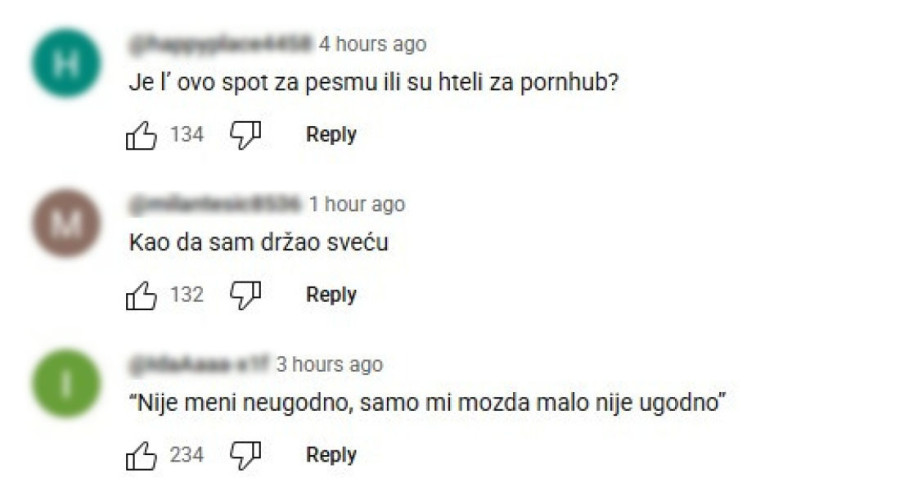Image resolution: width=900 pixels, height=496 pixels.
Task: Open the green I user avatar
Action: 66,383
